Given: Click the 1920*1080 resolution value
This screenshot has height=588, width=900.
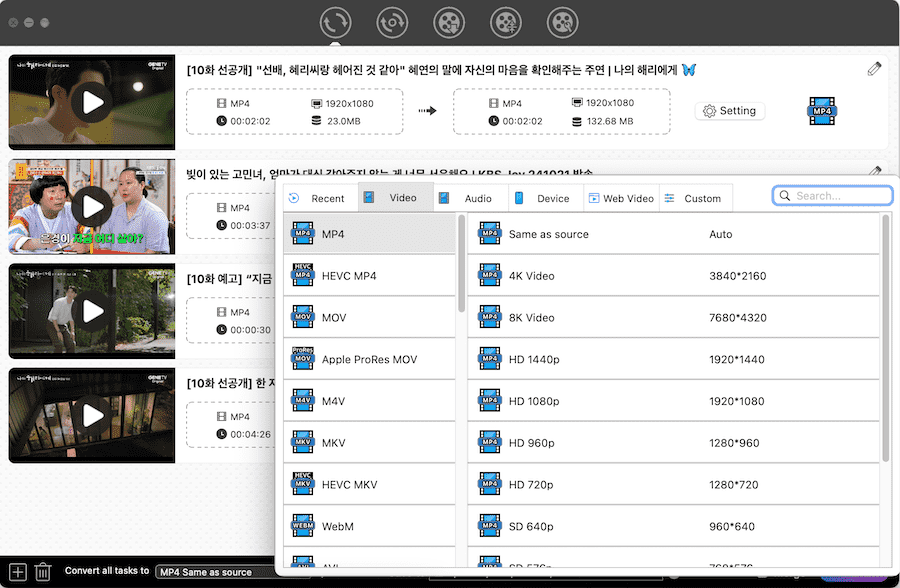Looking at the screenshot, I should tap(736, 401).
